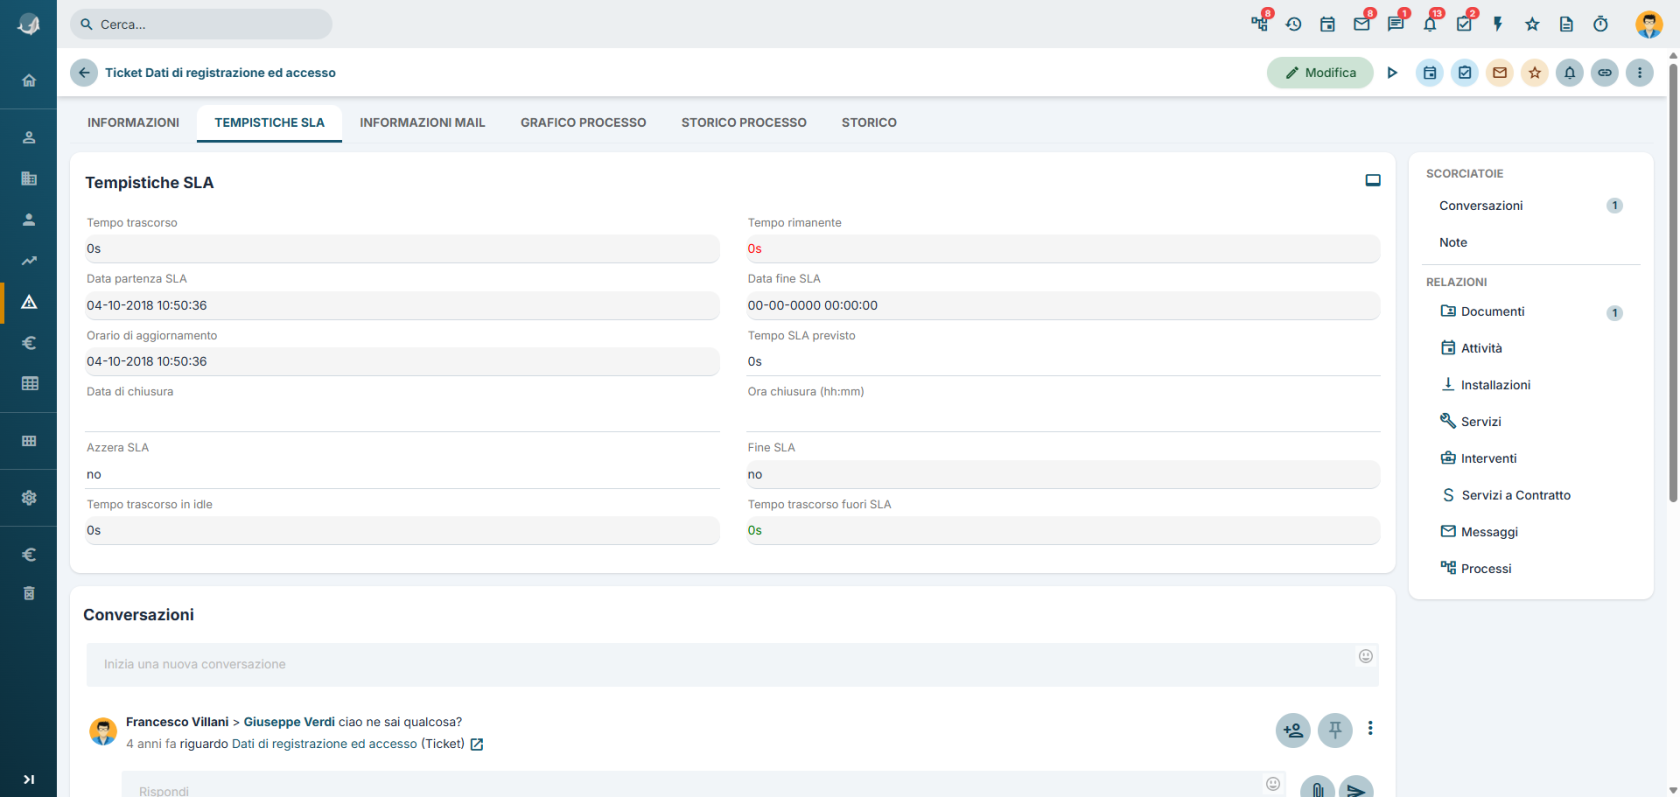Image resolution: width=1680 pixels, height=797 pixels.
Task: Open the history clock icon in top bar
Action: tap(1294, 24)
